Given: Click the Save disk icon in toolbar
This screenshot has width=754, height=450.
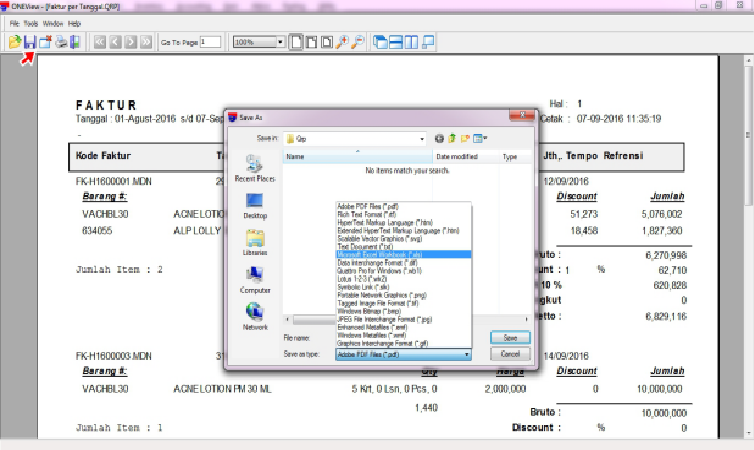Looking at the screenshot, I should [x=30, y=42].
